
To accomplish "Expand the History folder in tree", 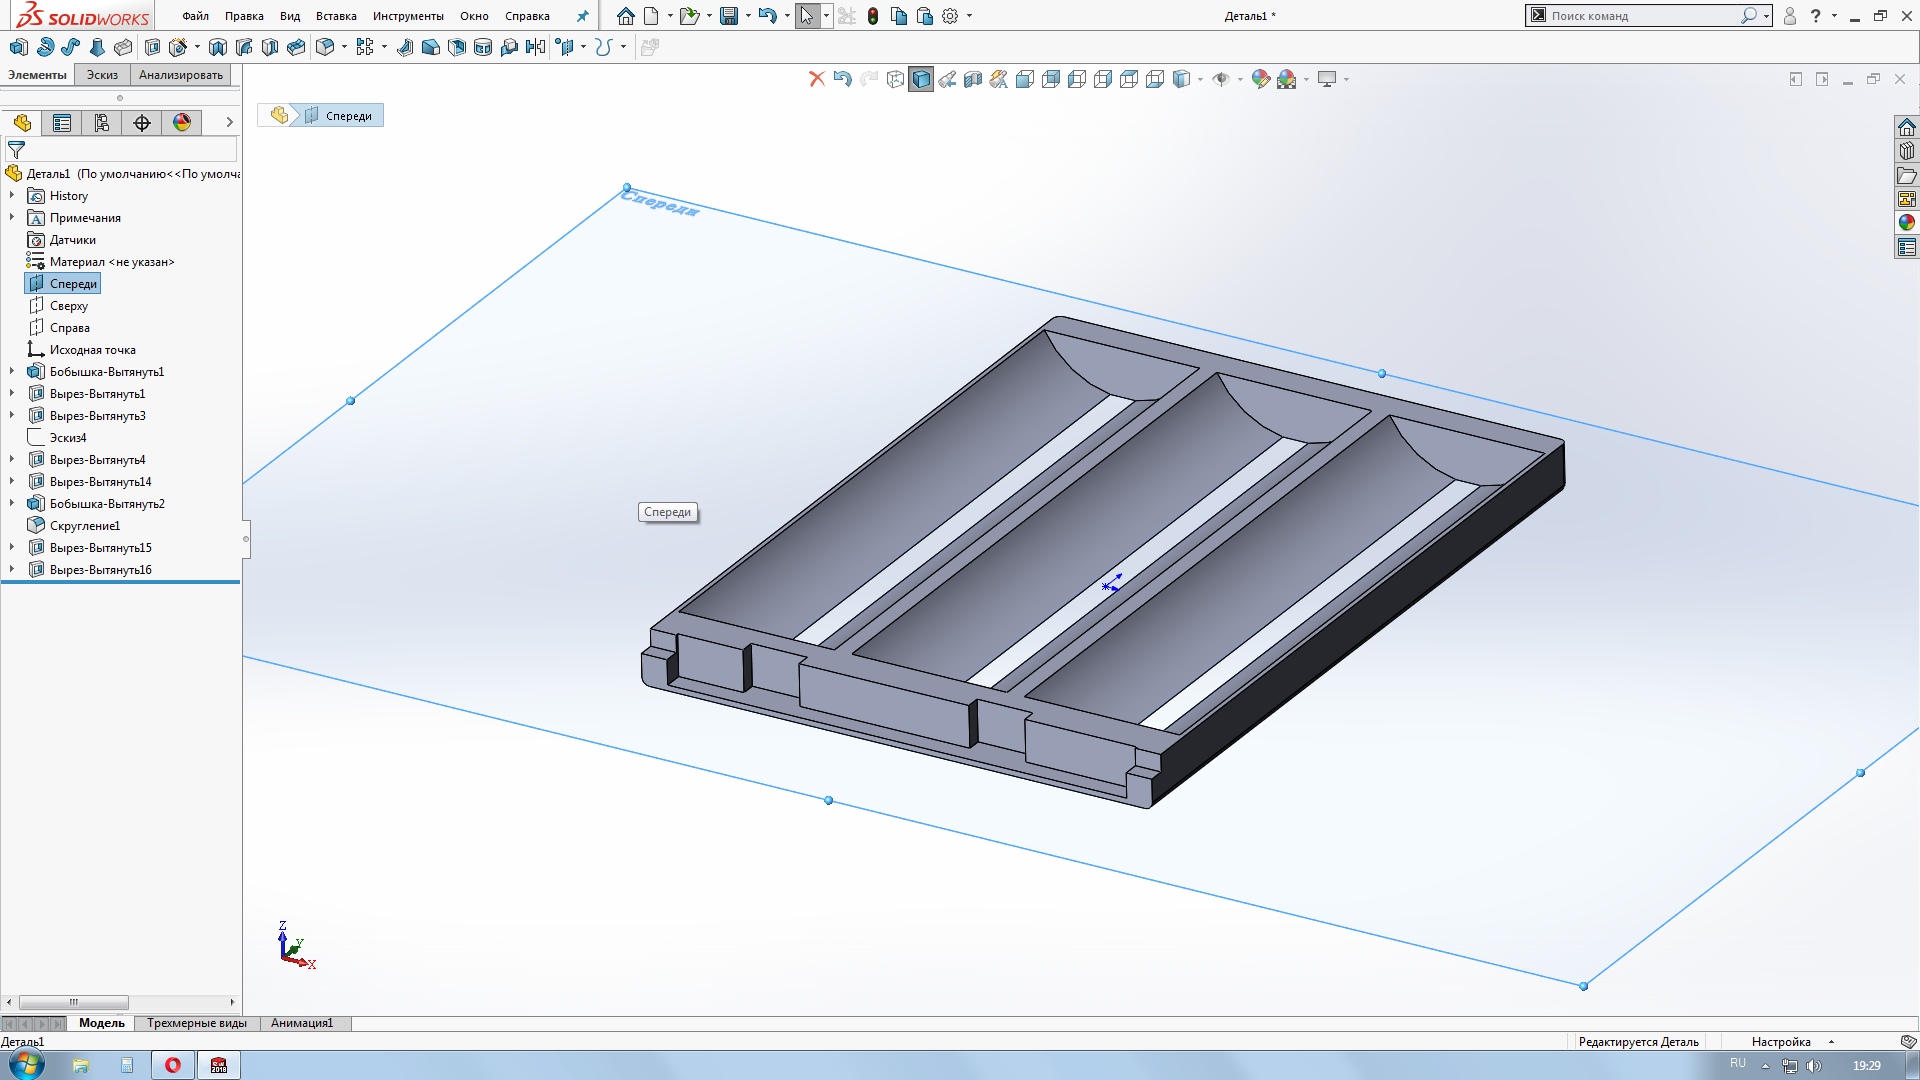I will tap(12, 196).
